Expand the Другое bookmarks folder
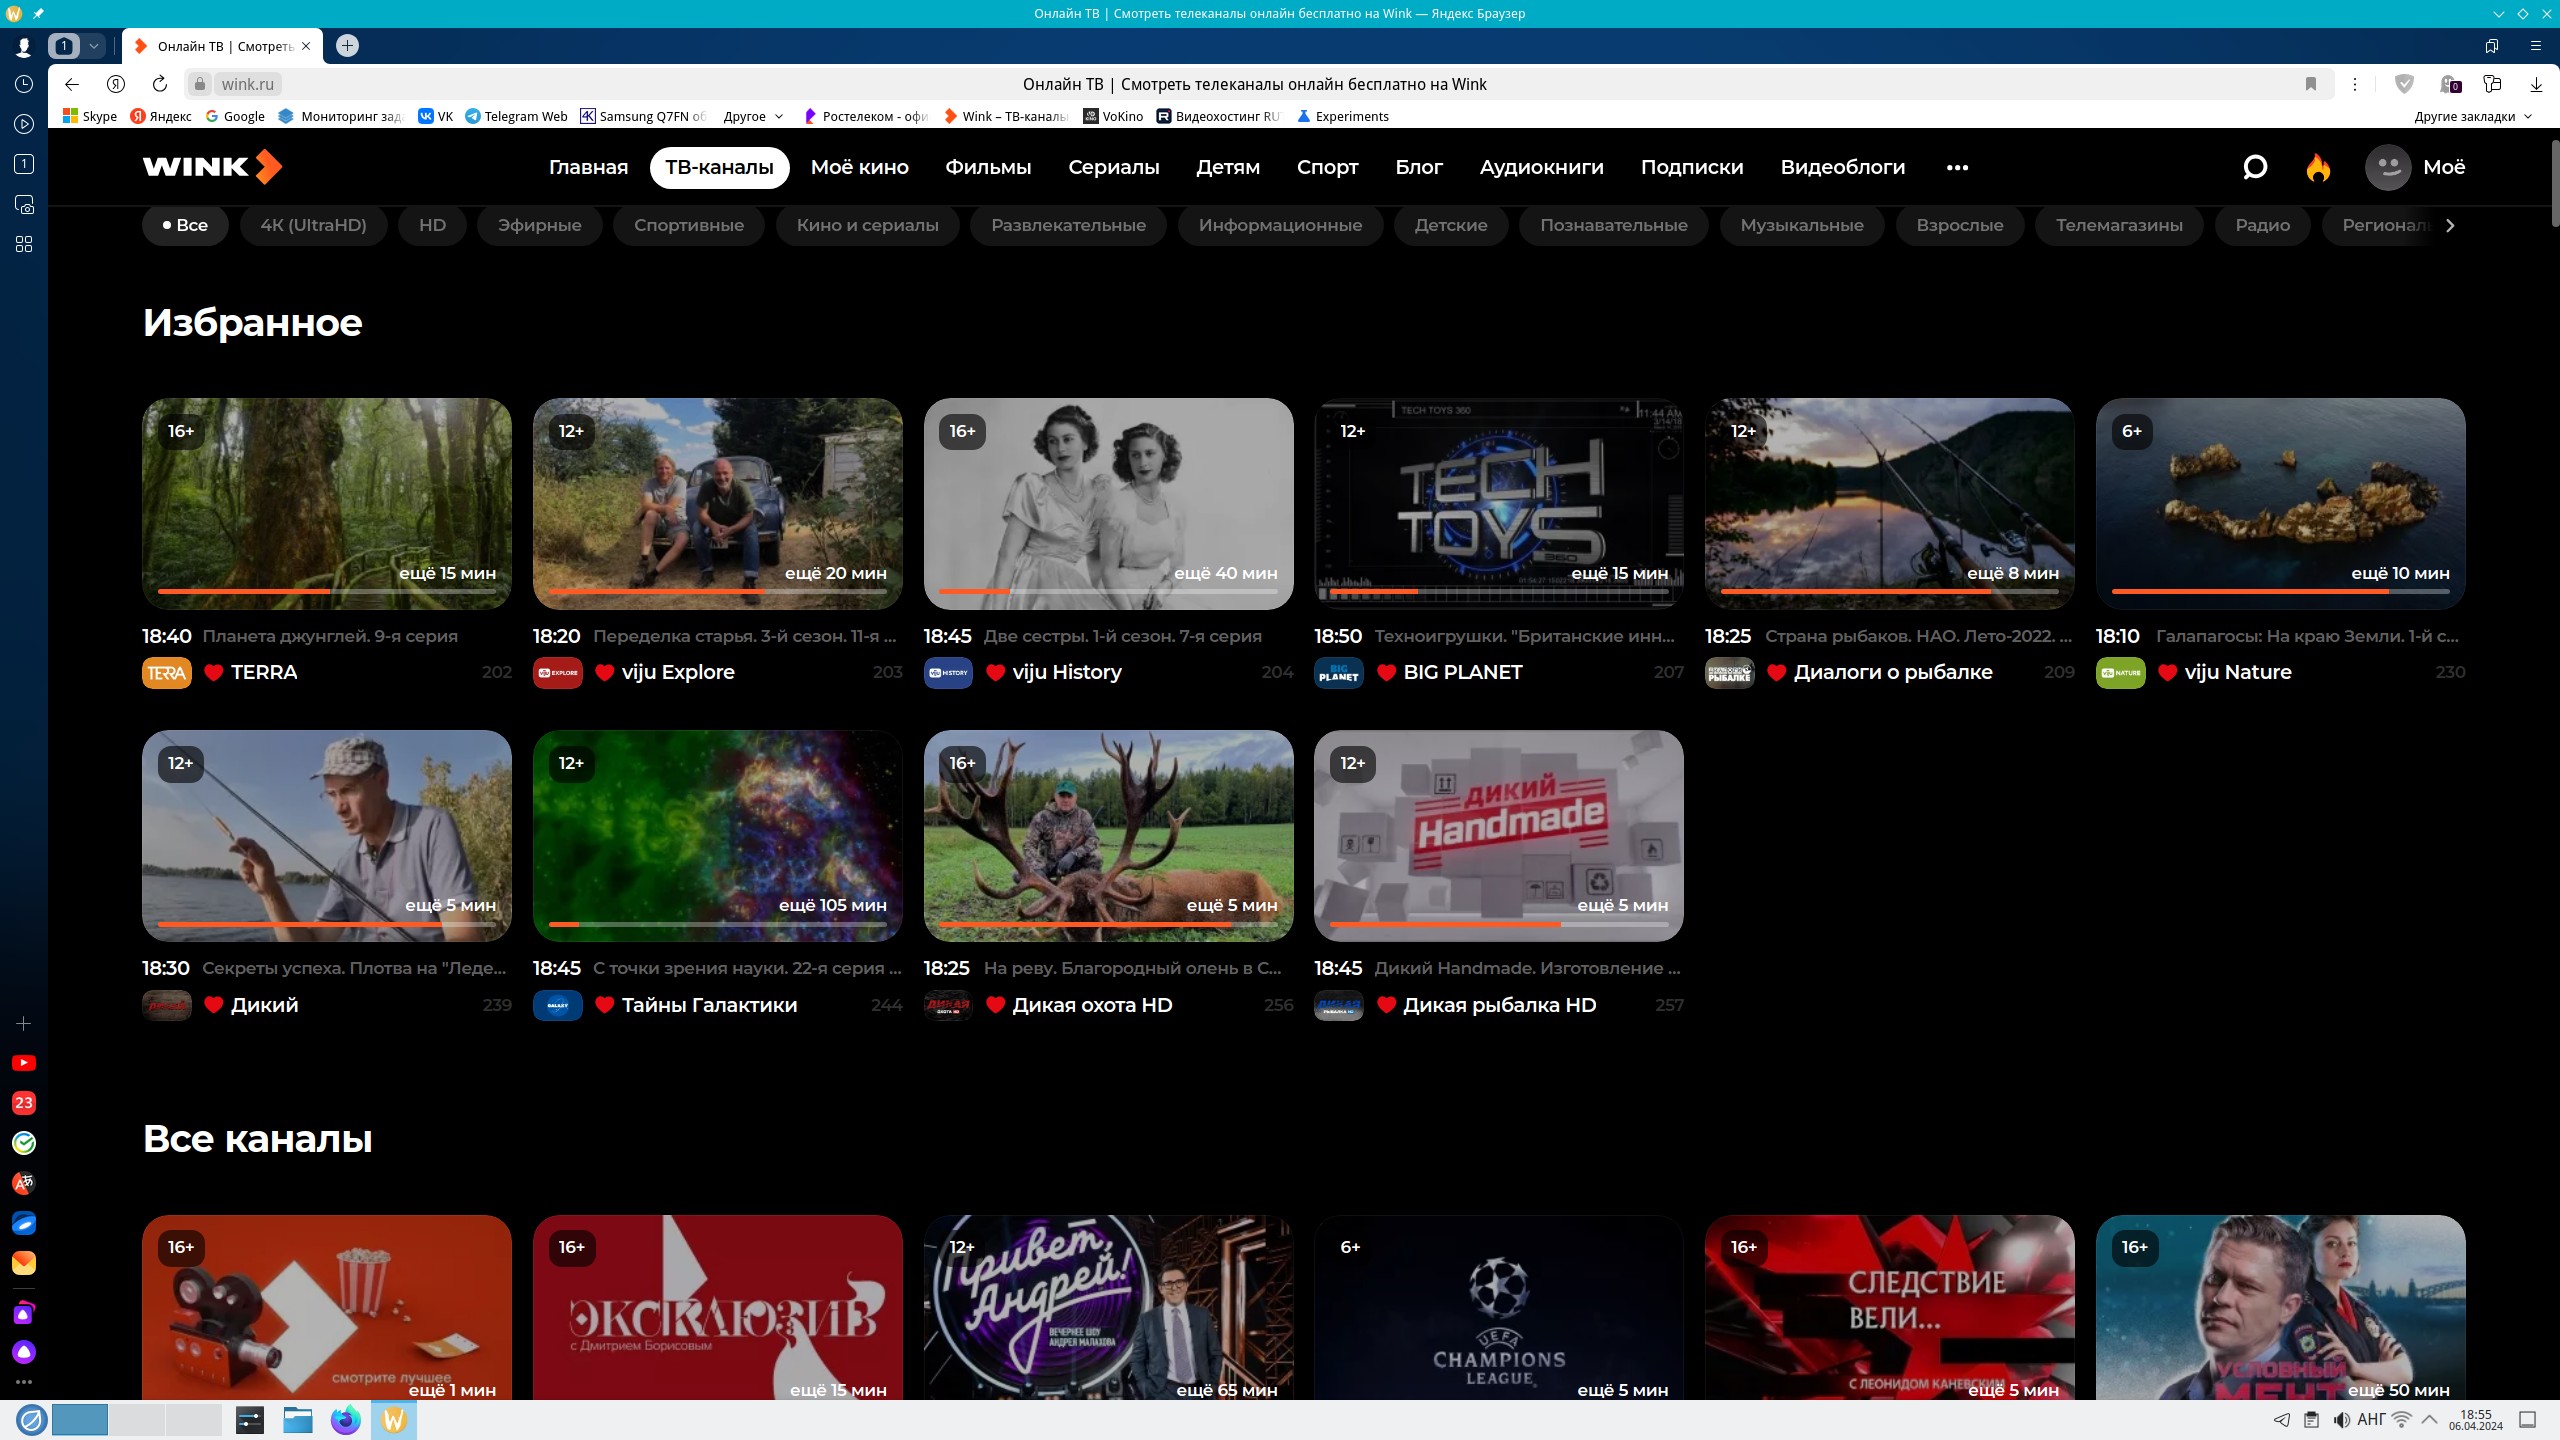Image resolution: width=2560 pixels, height=1440 pixels. click(x=753, y=116)
